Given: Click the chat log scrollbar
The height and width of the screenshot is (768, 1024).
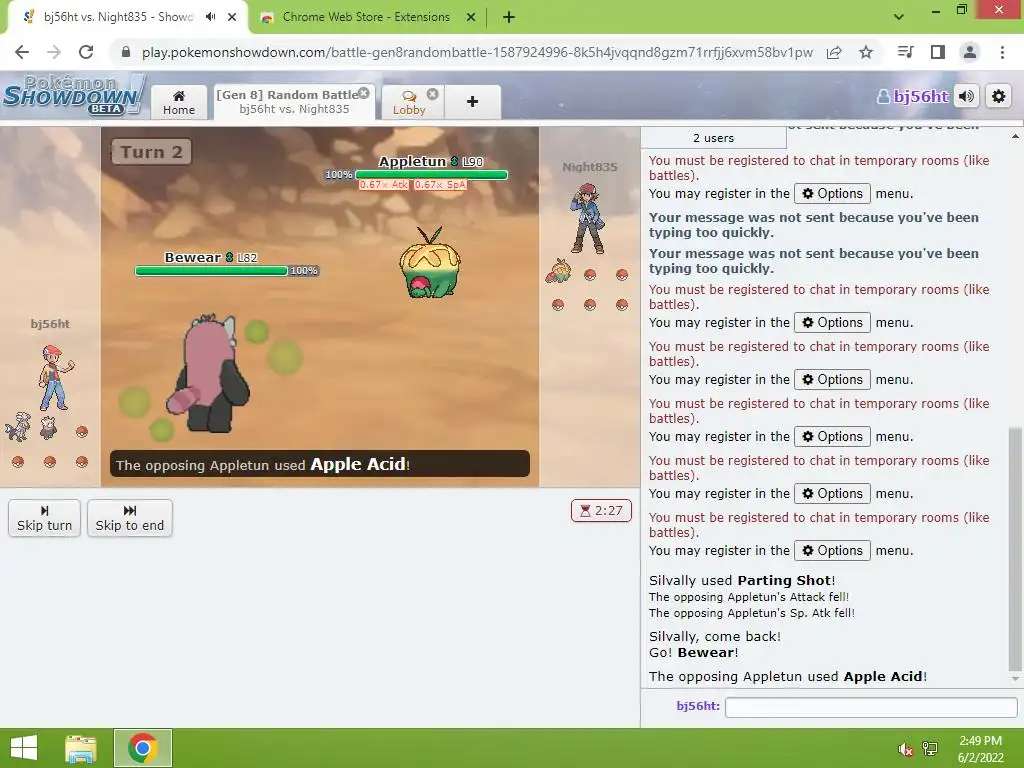Looking at the screenshot, I should [x=1015, y=550].
